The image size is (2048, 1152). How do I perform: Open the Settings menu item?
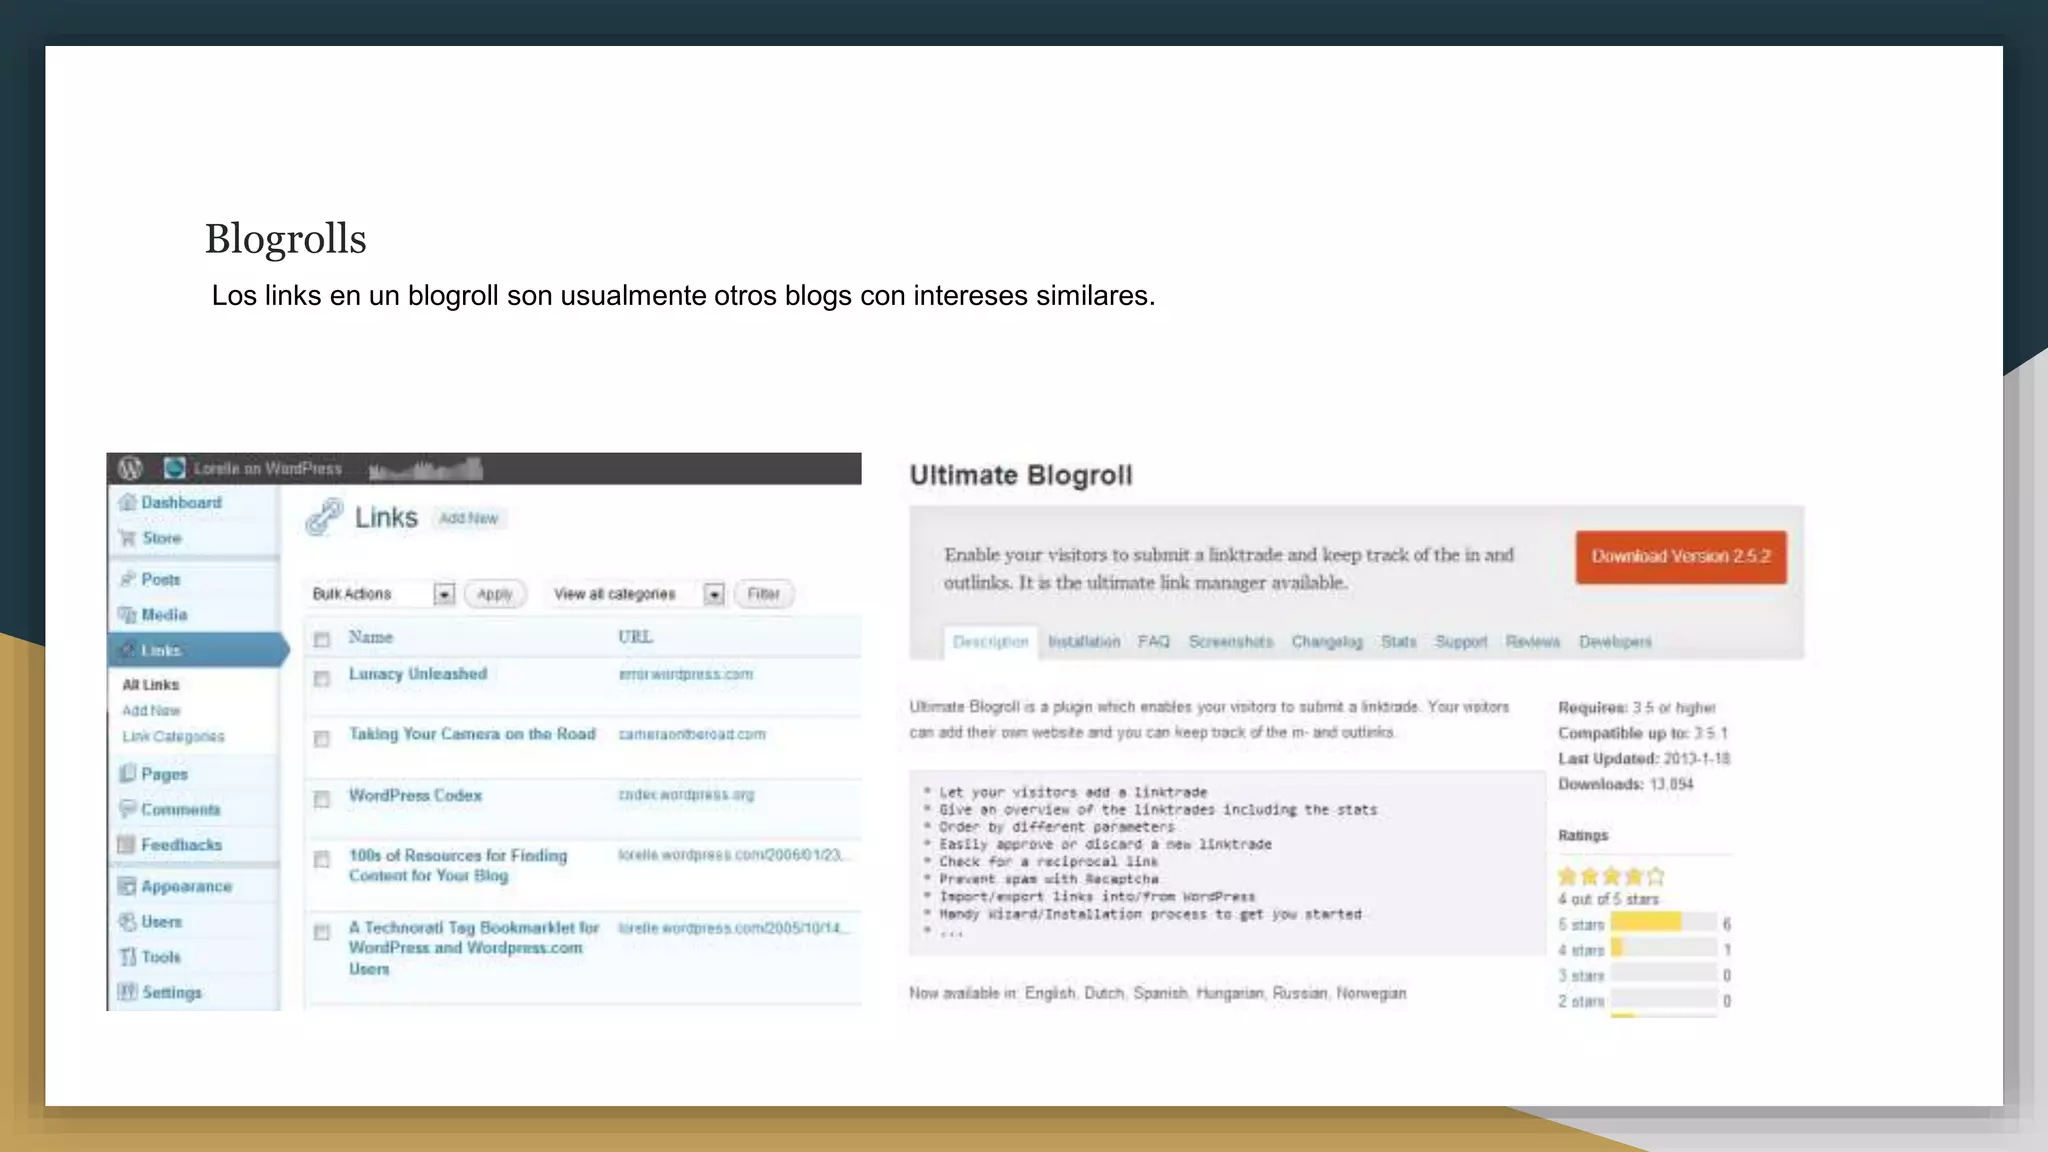click(172, 992)
